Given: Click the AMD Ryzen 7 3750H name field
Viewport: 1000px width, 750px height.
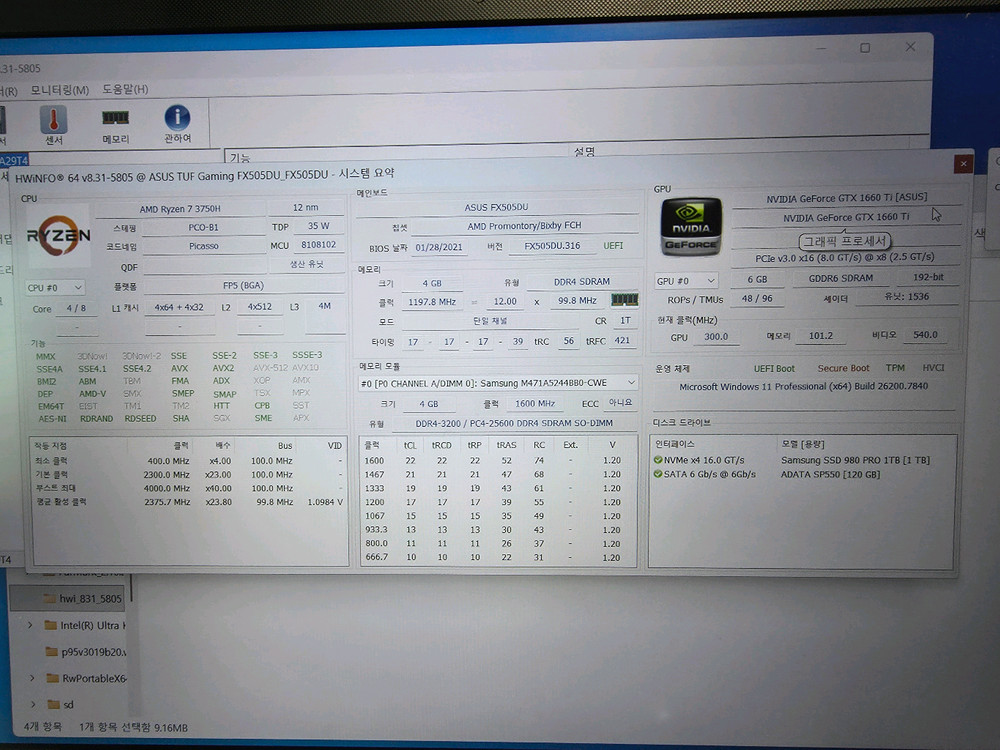Looking at the screenshot, I should (x=180, y=209).
